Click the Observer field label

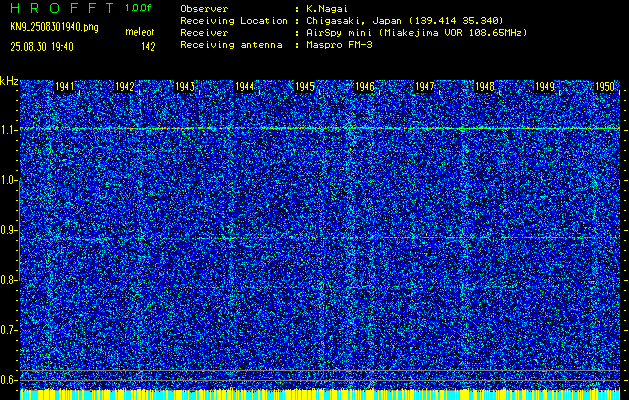[204, 8]
